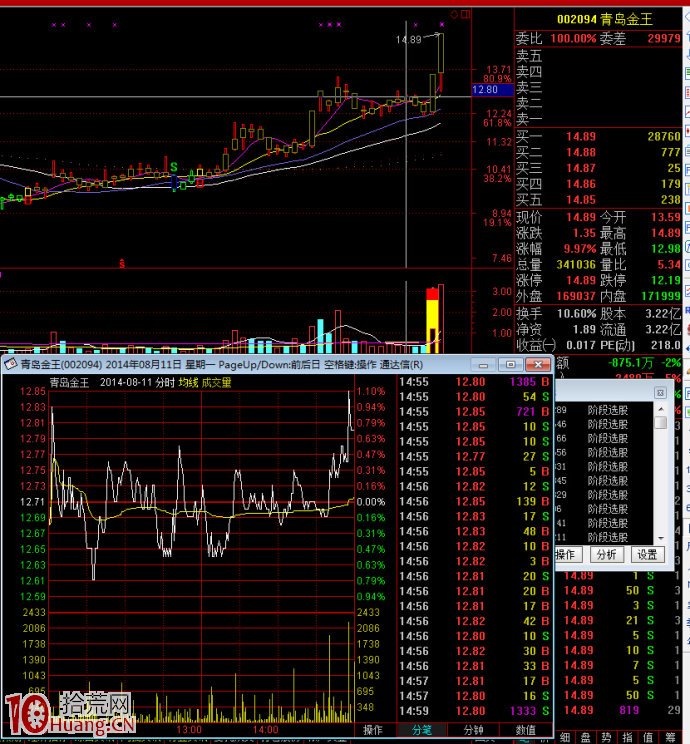Viewport: 690px width, 744px height.
Task: Select the 阶段选股 row ending 89
Action: click(x=605, y=410)
